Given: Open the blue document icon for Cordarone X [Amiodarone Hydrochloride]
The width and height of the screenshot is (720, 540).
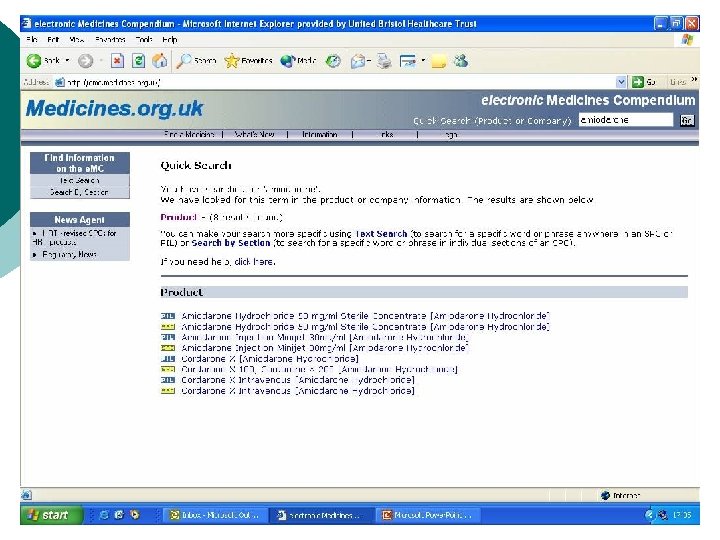Looking at the screenshot, I should pos(168,359).
